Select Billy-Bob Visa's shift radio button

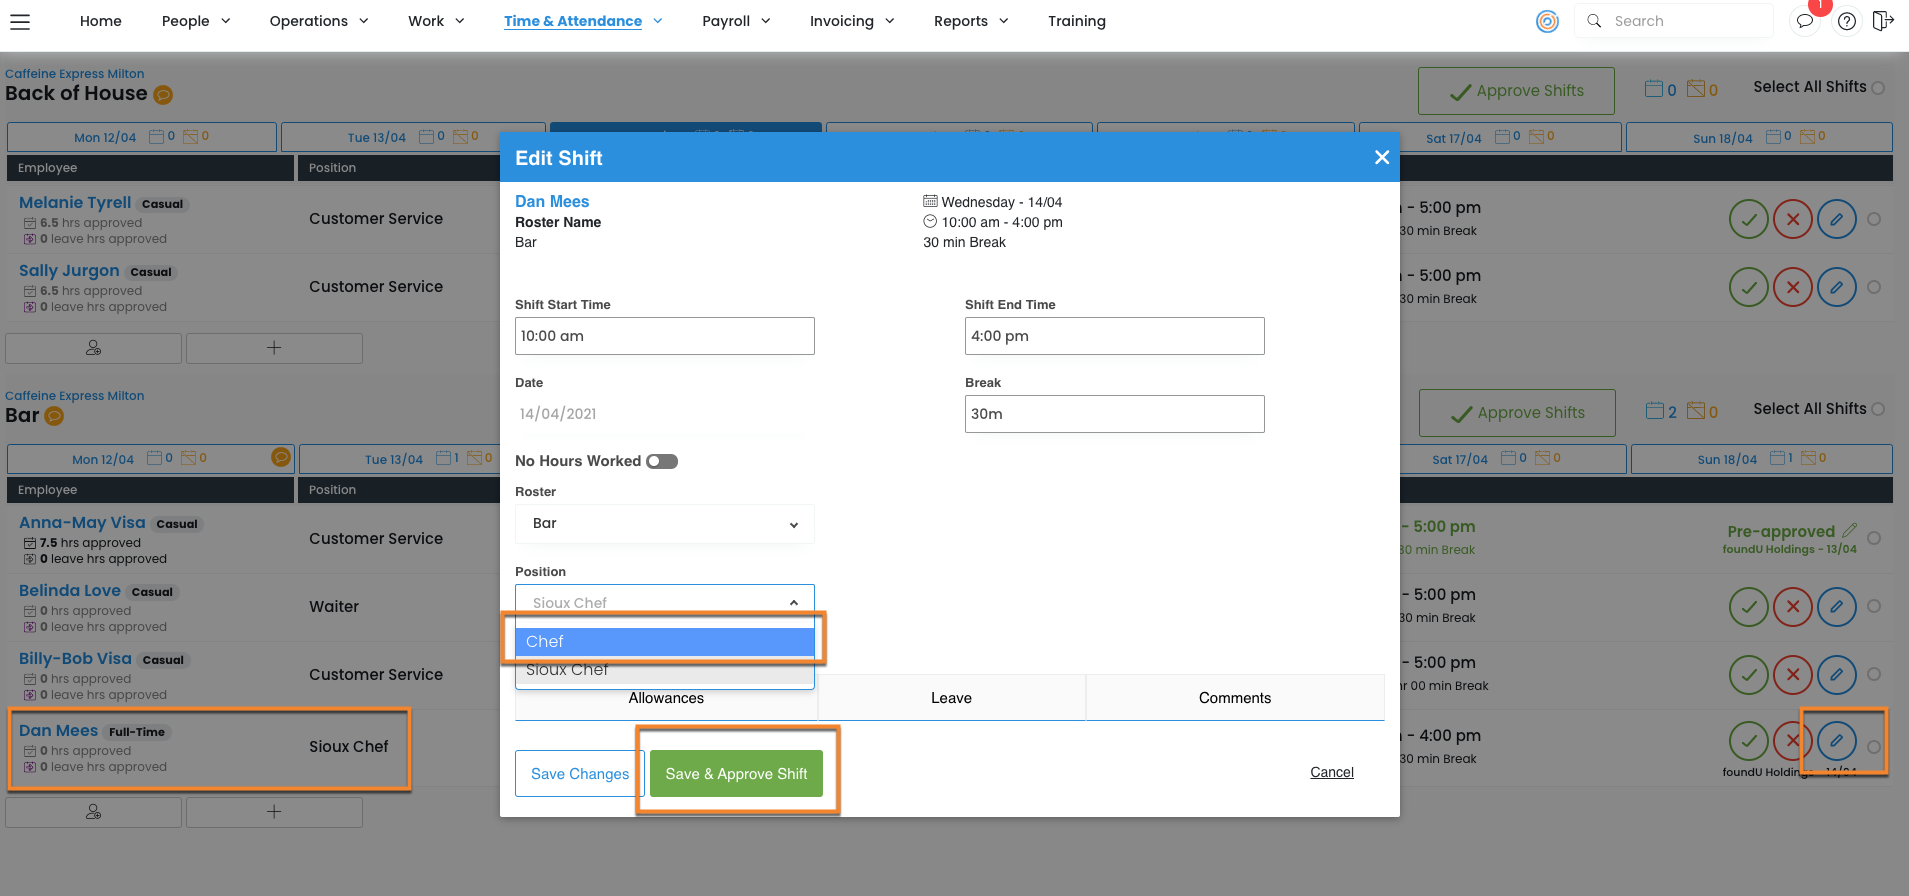coord(1874,674)
